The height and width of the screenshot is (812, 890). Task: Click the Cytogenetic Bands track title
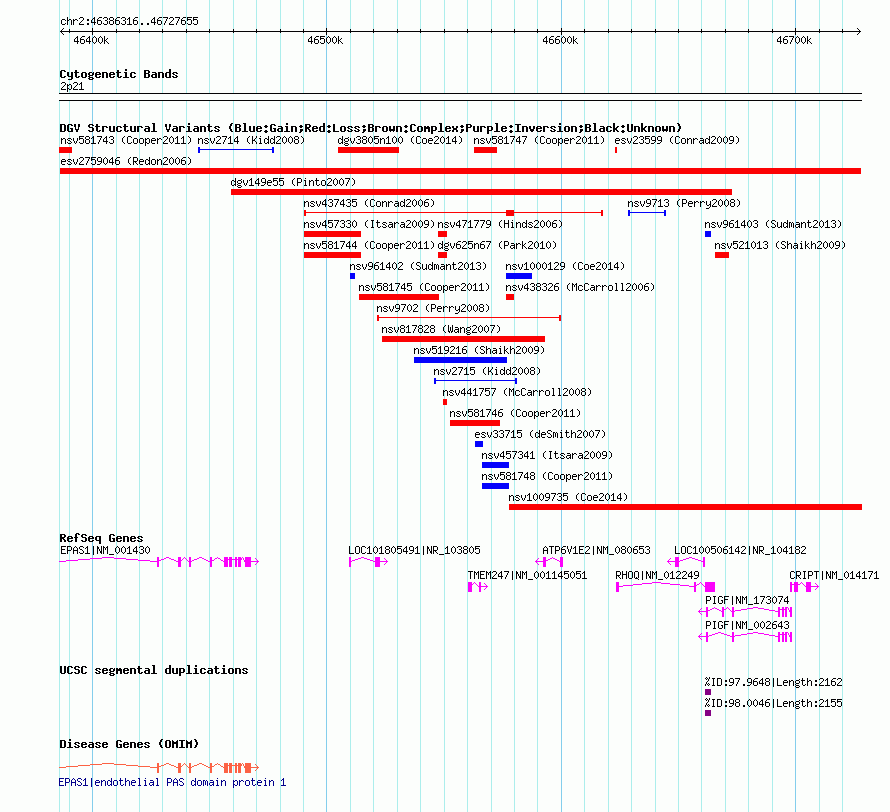coord(119,74)
